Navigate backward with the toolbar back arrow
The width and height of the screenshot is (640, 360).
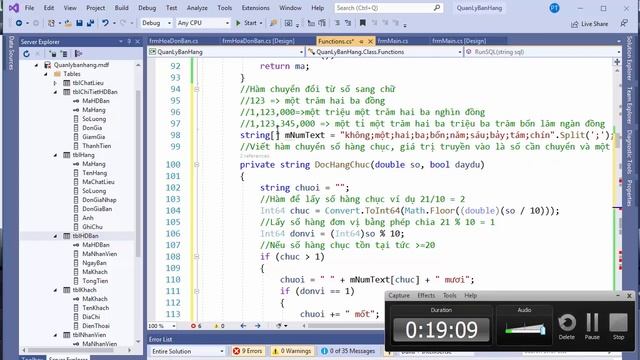pyautogui.click(x=19, y=23)
